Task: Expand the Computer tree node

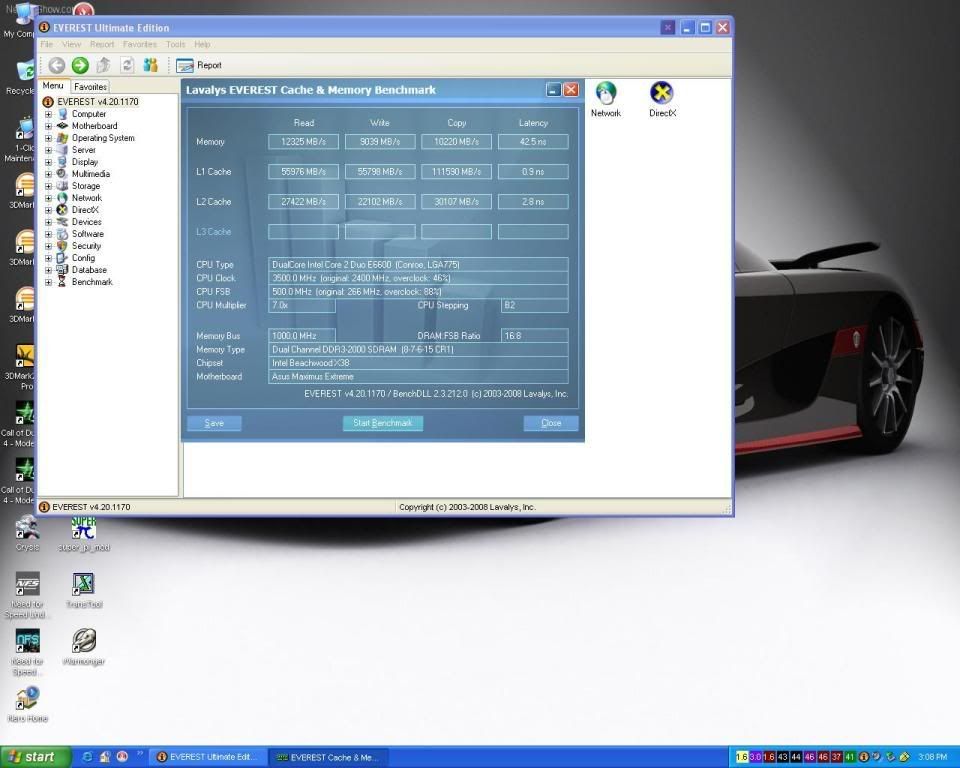Action: point(49,114)
